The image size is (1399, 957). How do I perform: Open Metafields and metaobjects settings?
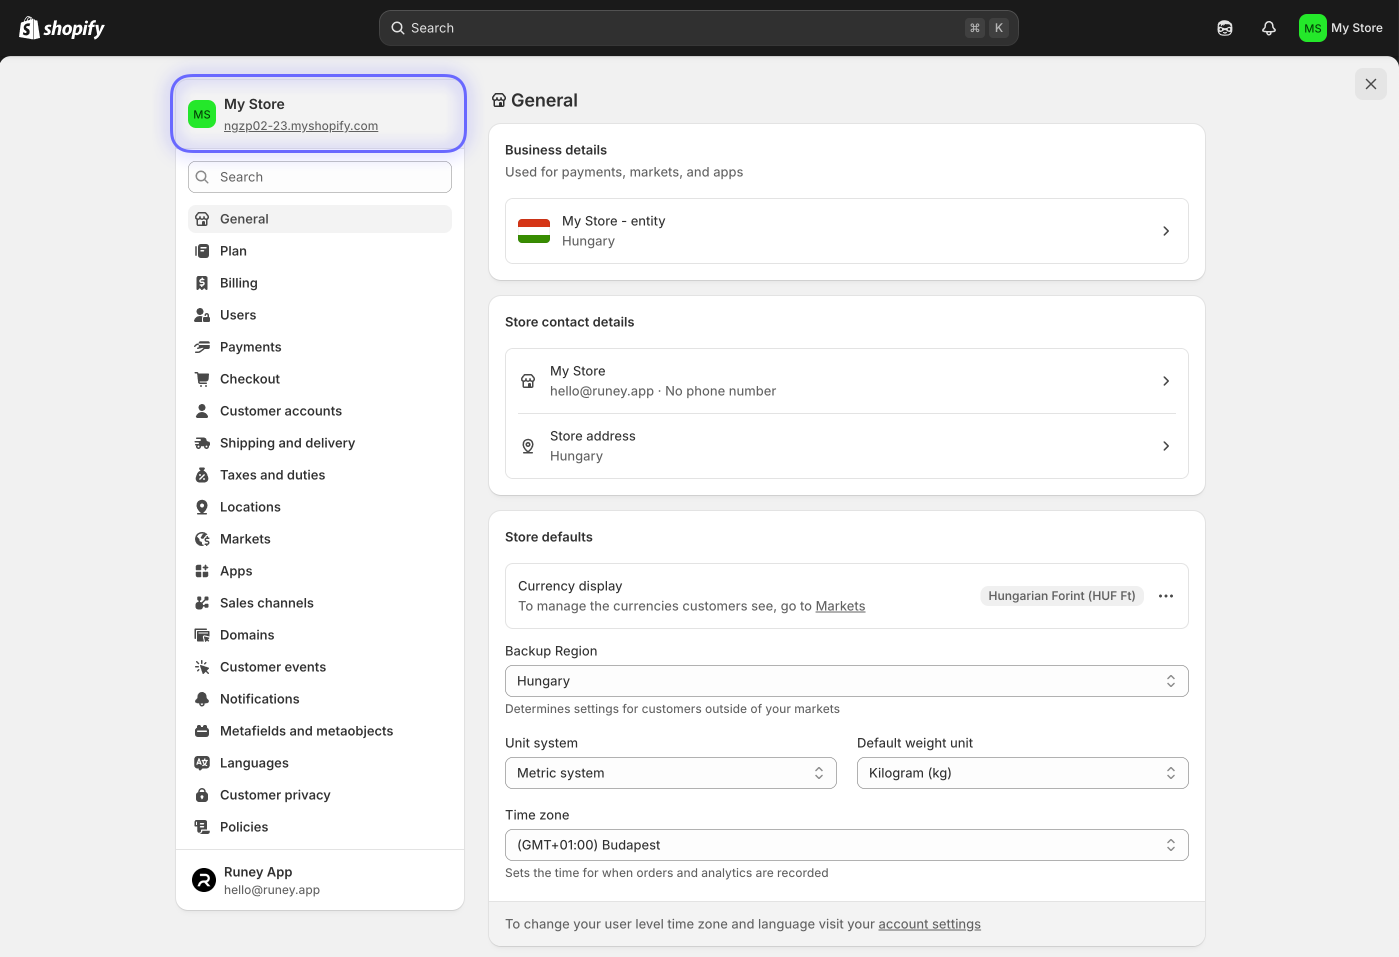[x=320, y=731]
